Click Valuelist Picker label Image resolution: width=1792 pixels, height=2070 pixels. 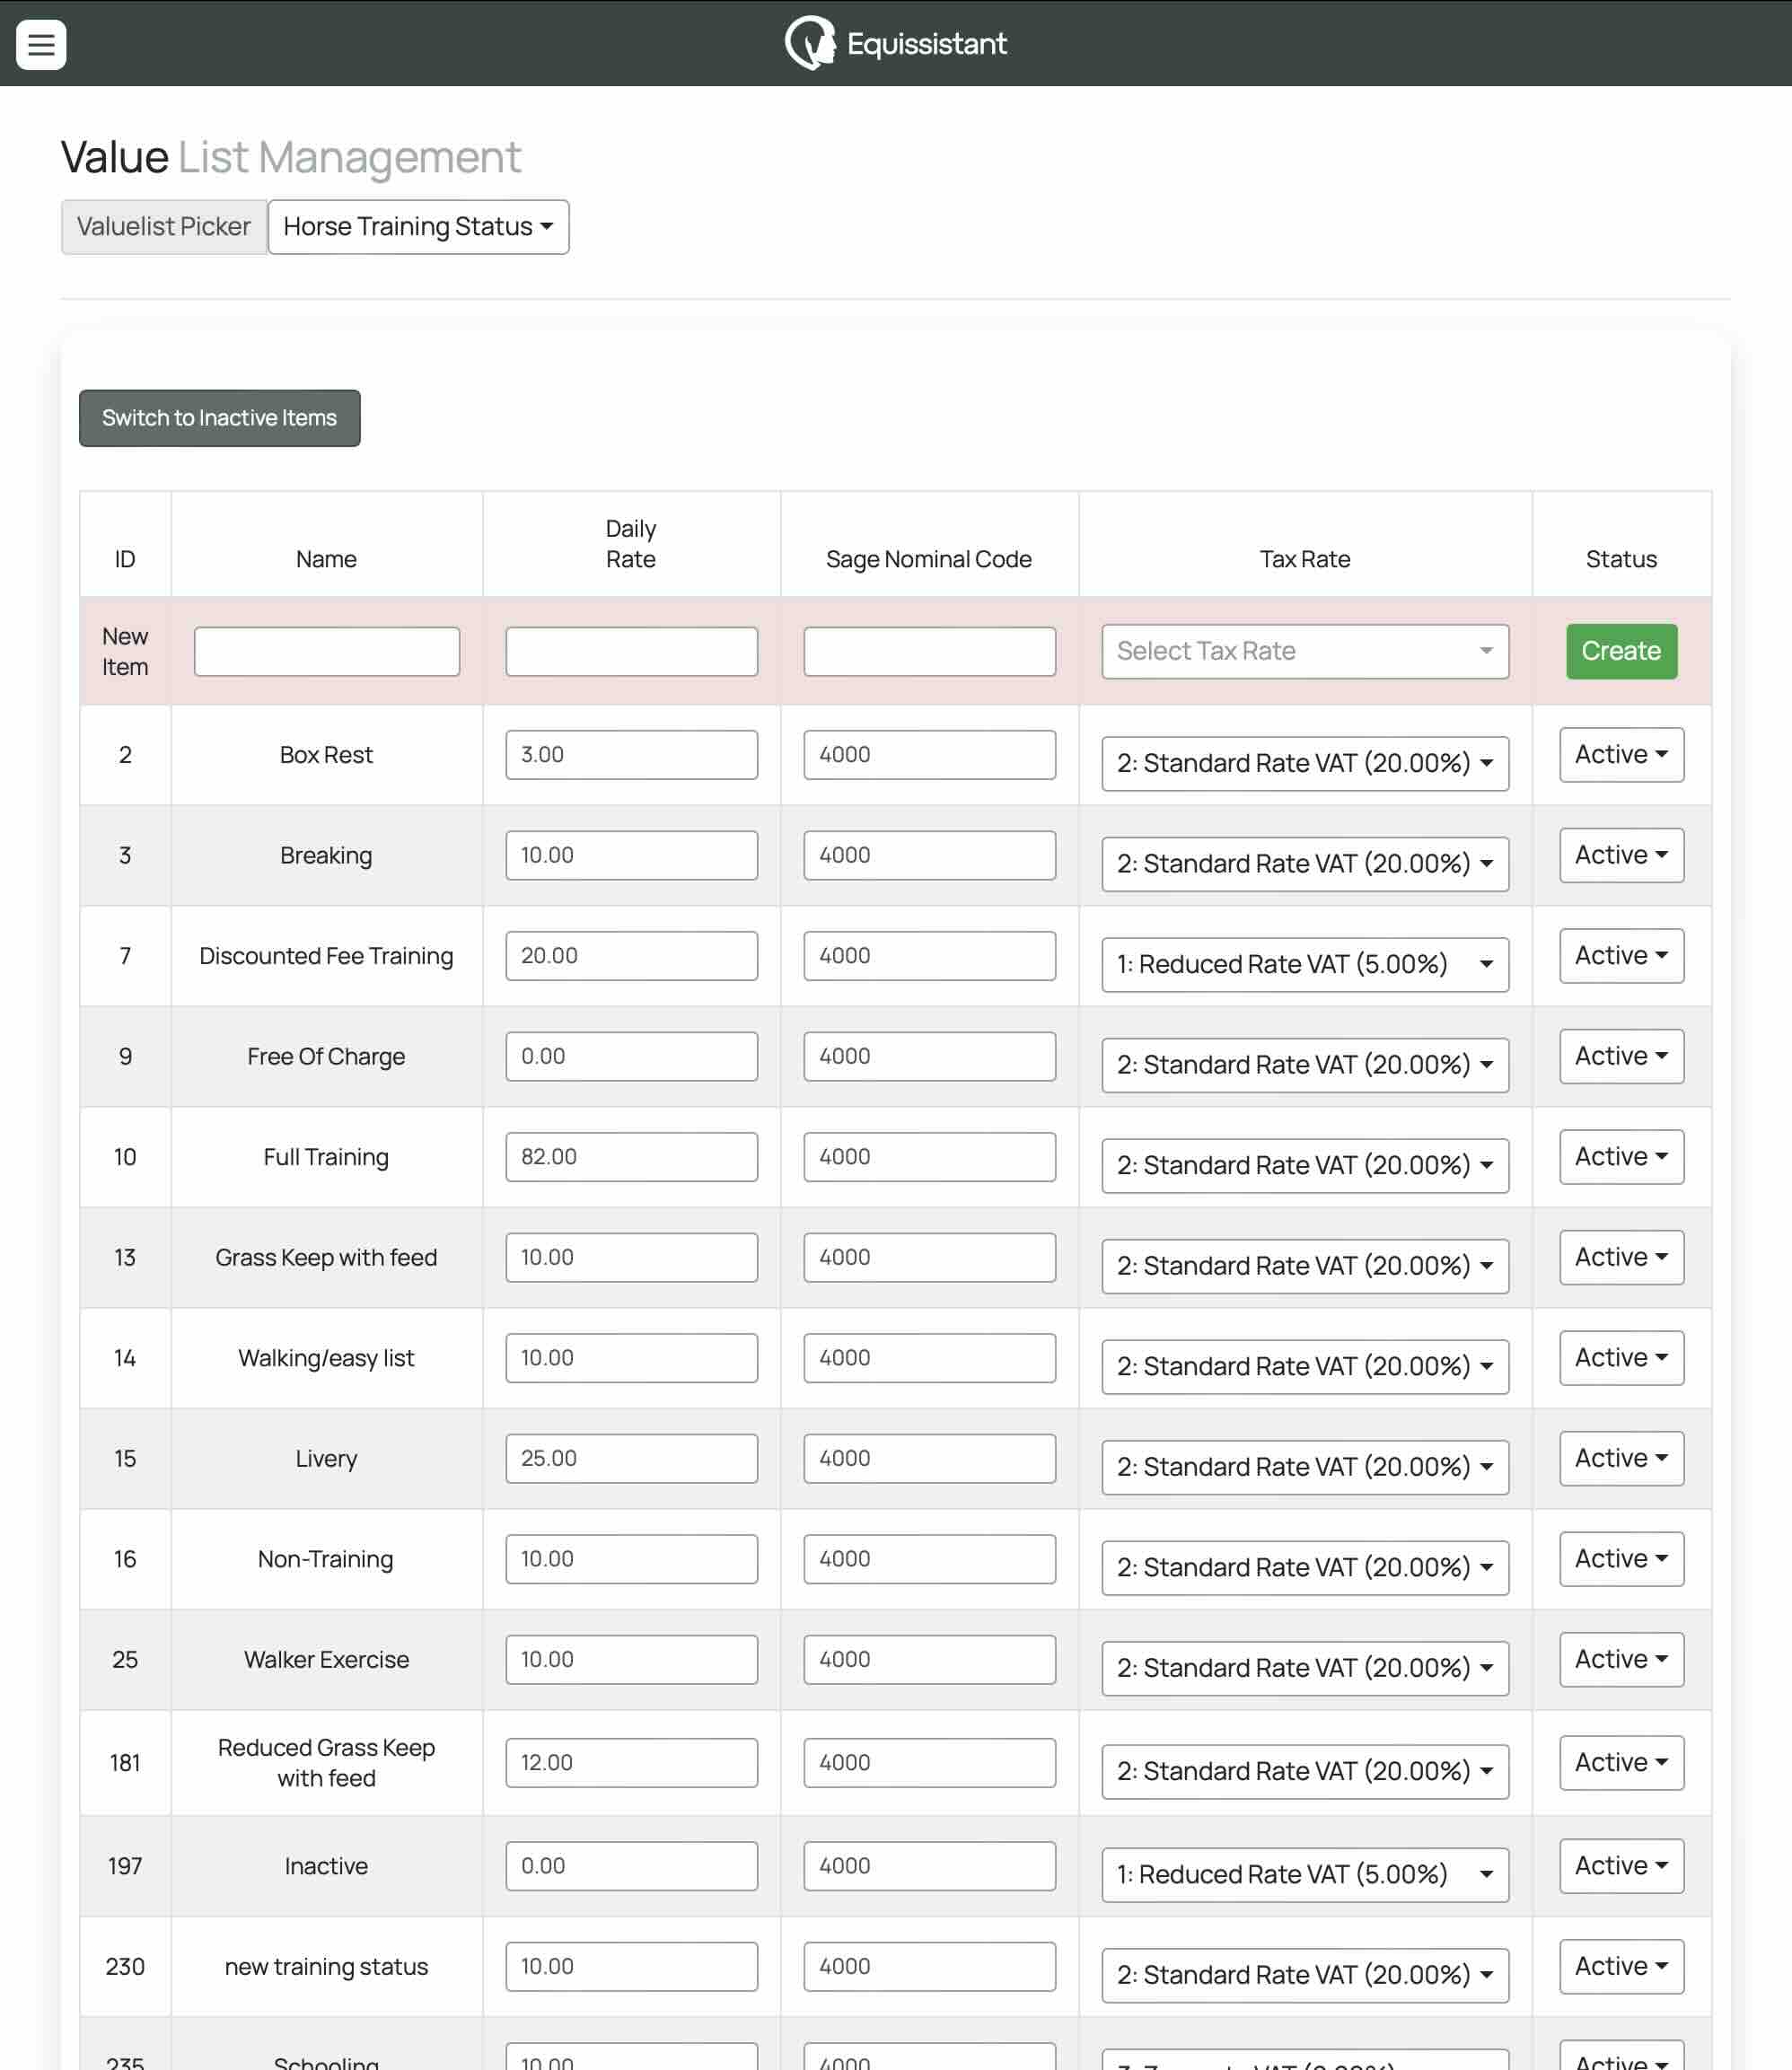(x=164, y=227)
